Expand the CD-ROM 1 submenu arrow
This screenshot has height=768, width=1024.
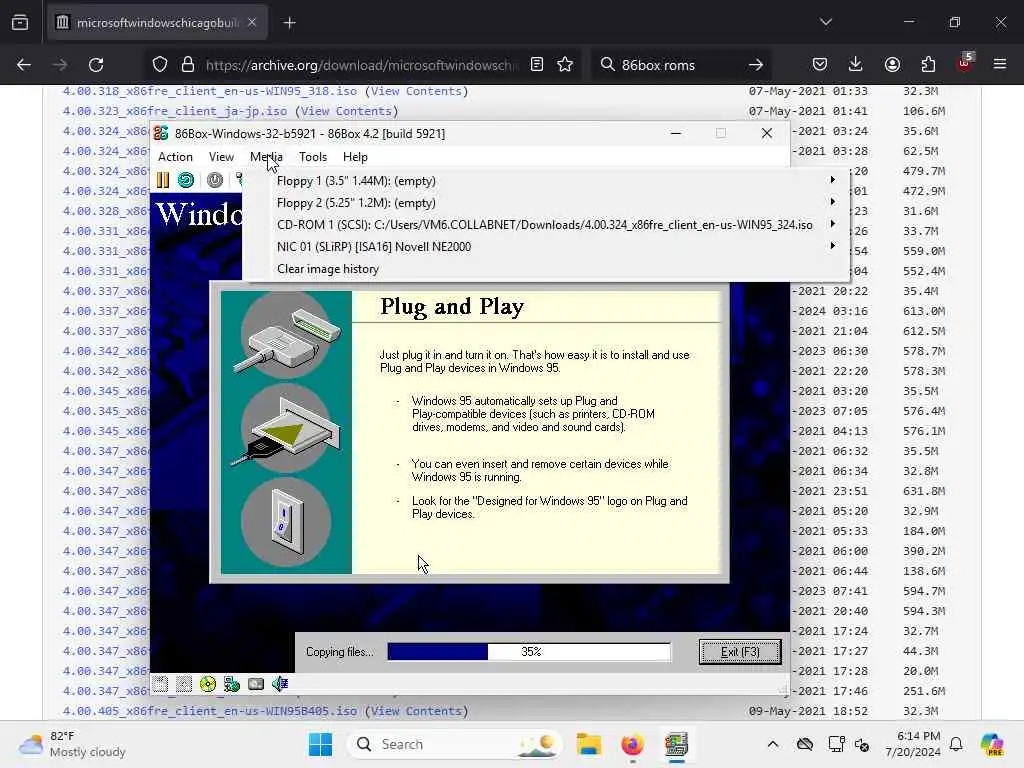[x=833, y=223]
